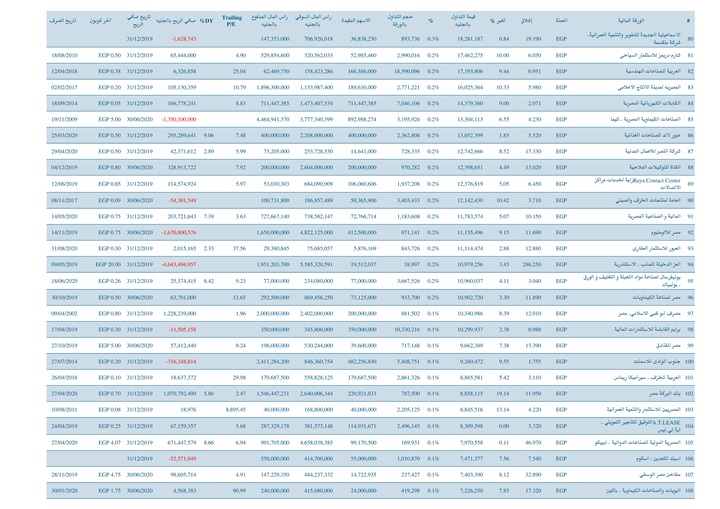
Task: Select the red value '-54,301,549'
Action: tap(182, 200)
